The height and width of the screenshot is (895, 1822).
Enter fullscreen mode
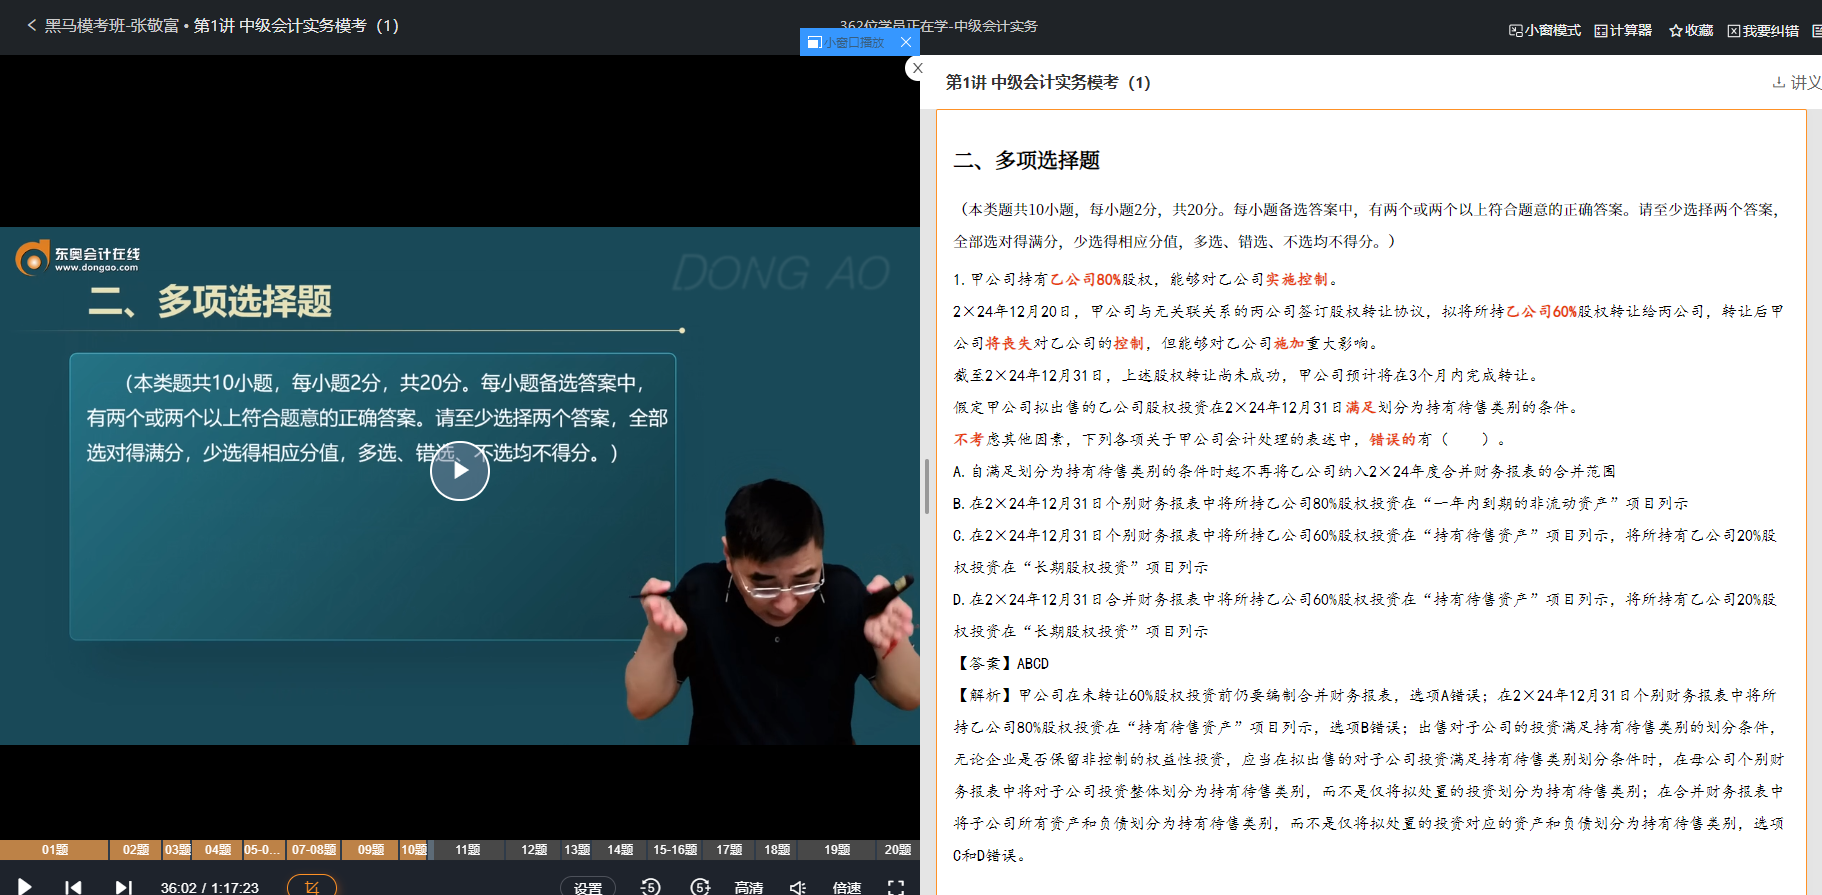[x=896, y=887]
